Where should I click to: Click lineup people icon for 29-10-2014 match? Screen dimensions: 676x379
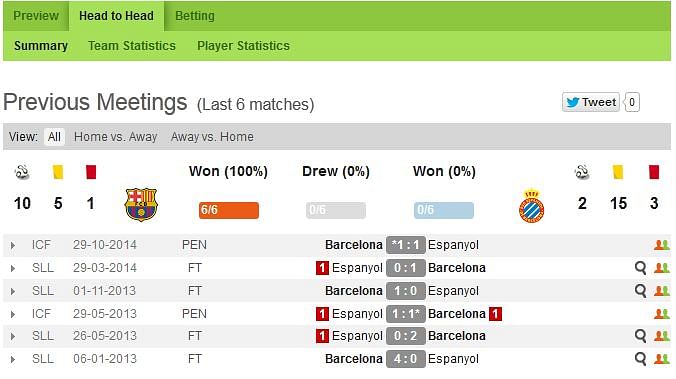[x=662, y=245]
